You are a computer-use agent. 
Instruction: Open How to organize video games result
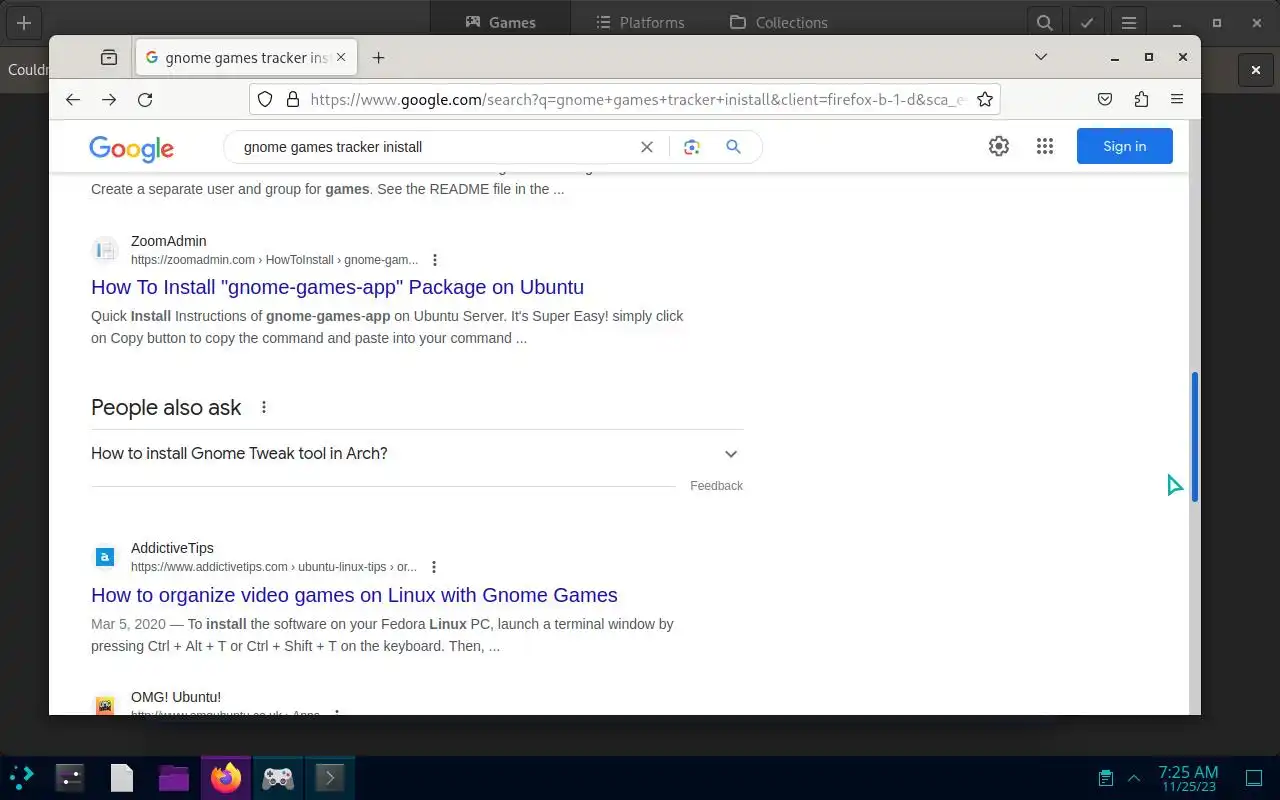click(354, 595)
